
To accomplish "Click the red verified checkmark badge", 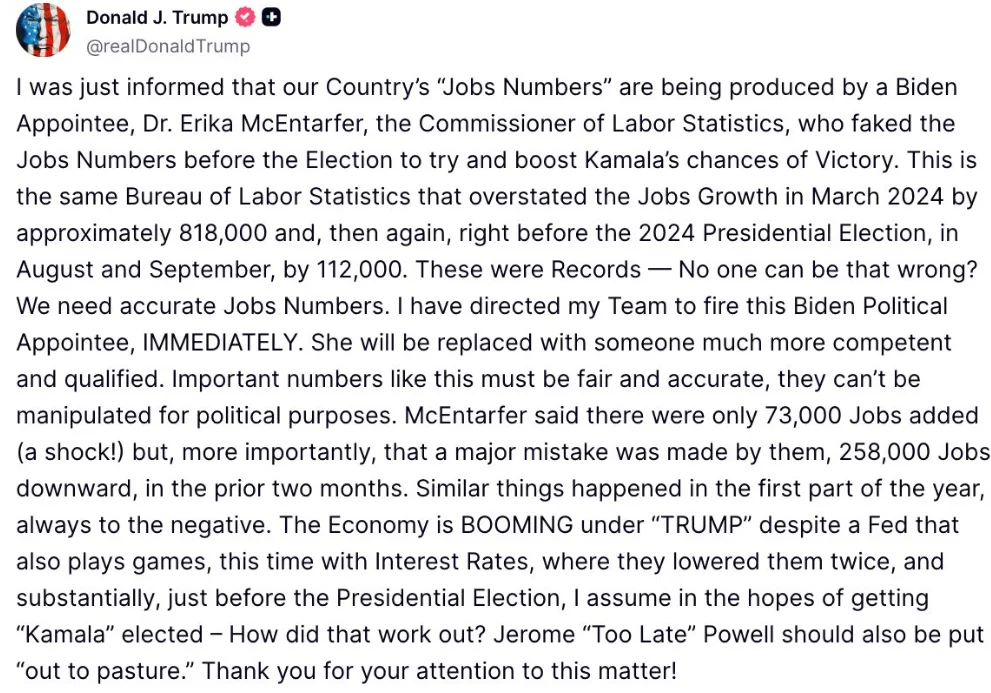I will pos(245,18).
